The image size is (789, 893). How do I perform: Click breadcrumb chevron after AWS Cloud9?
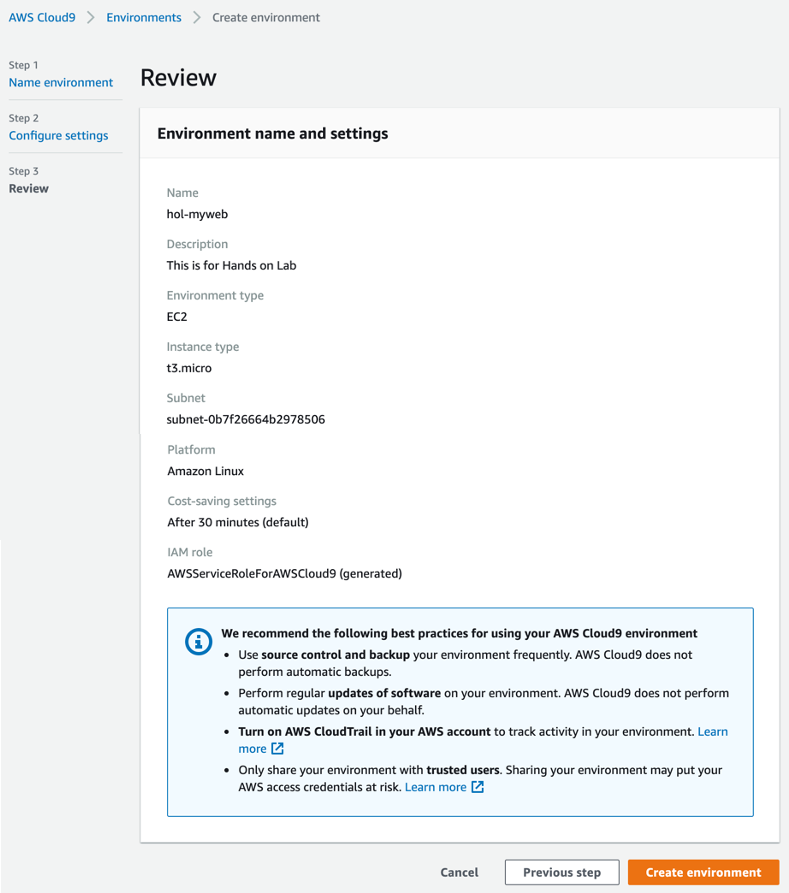[91, 18]
